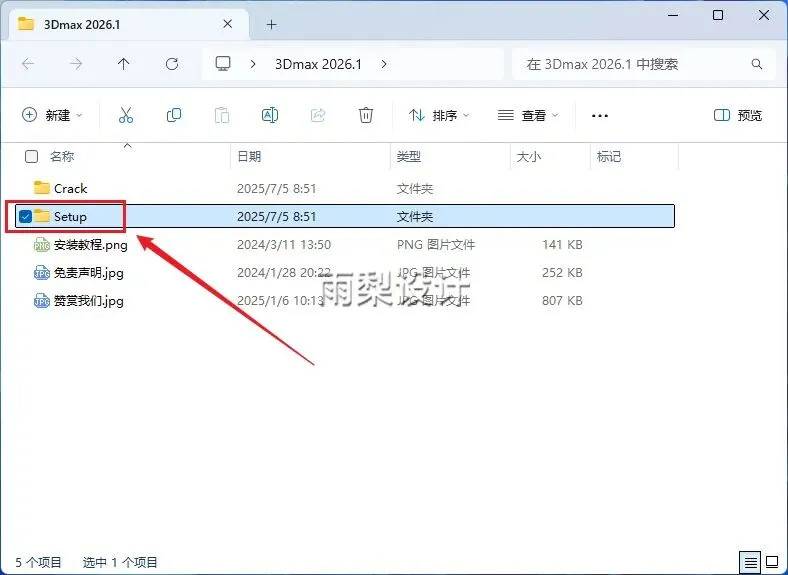Sort by the 标记 column header
Image resolution: width=788 pixels, height=575 pixels.
click(x=609, y=157)
